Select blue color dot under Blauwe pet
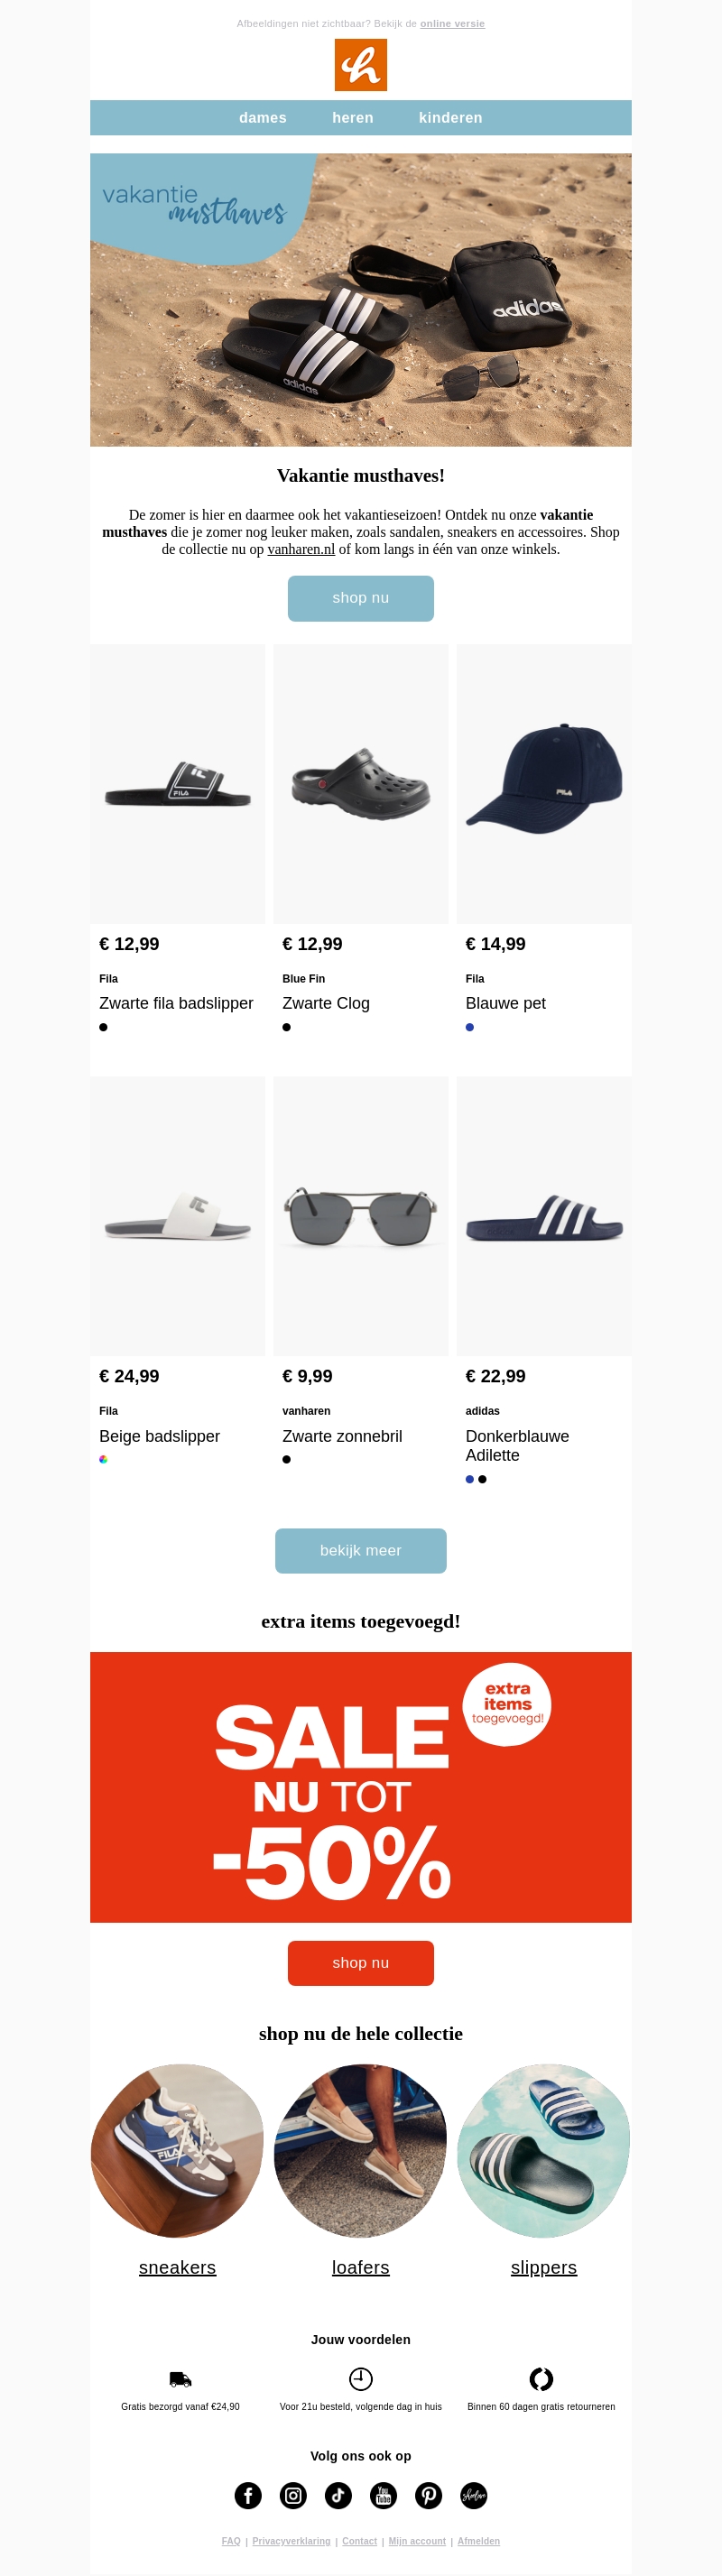This screenshot has width=722, height=2576. click(x=470, y=1027)
